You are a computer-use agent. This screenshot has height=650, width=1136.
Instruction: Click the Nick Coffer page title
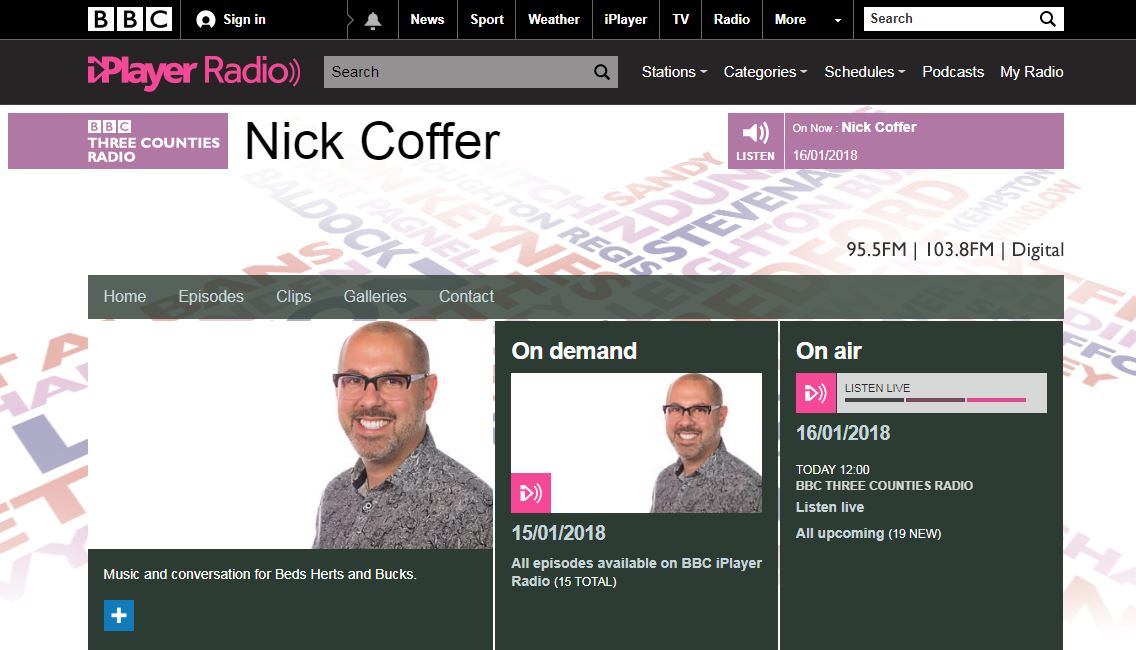pyautogui.click(x=372, y=141)
